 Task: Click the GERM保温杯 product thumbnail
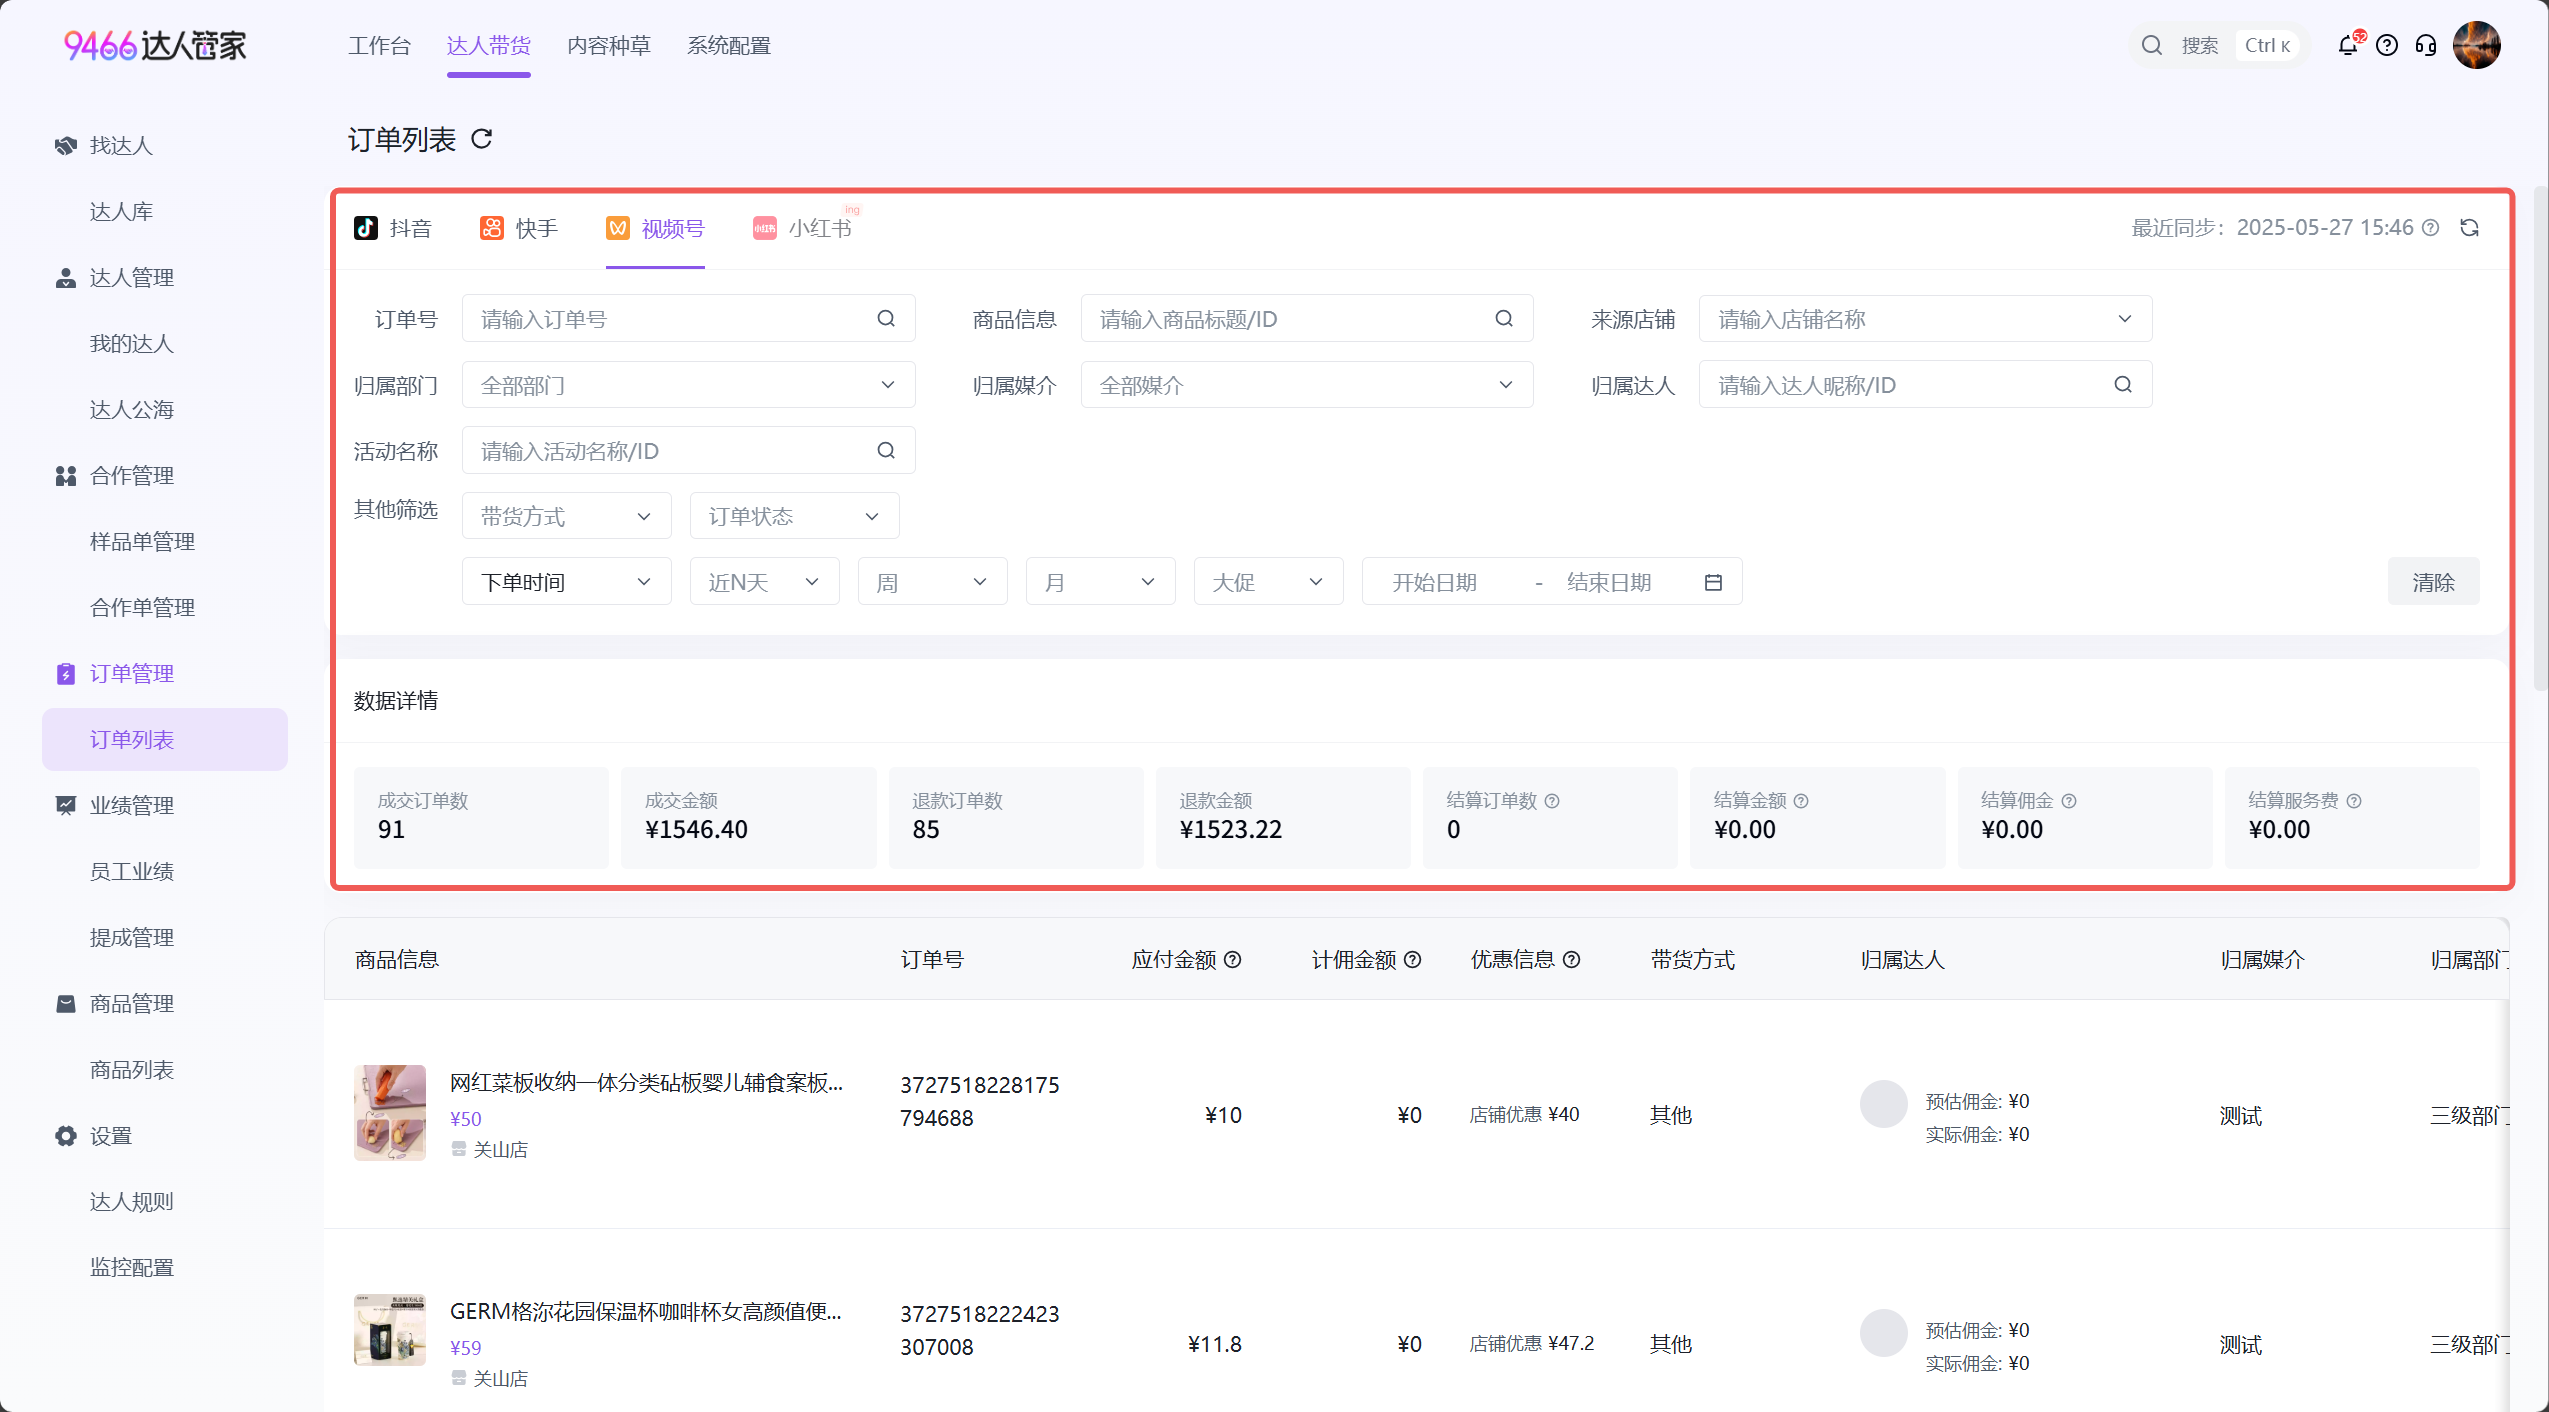pyautogui.click(x=390, y=1330)
